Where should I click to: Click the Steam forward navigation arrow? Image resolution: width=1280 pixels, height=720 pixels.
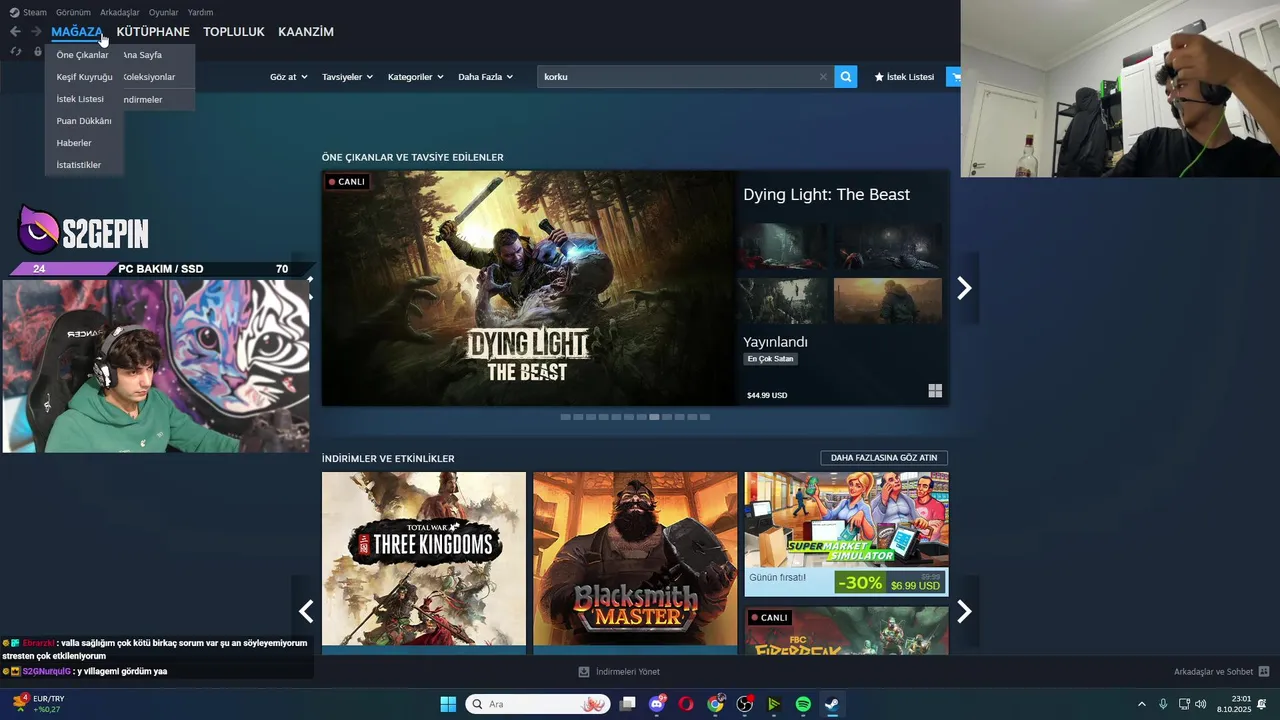point(36,32)
